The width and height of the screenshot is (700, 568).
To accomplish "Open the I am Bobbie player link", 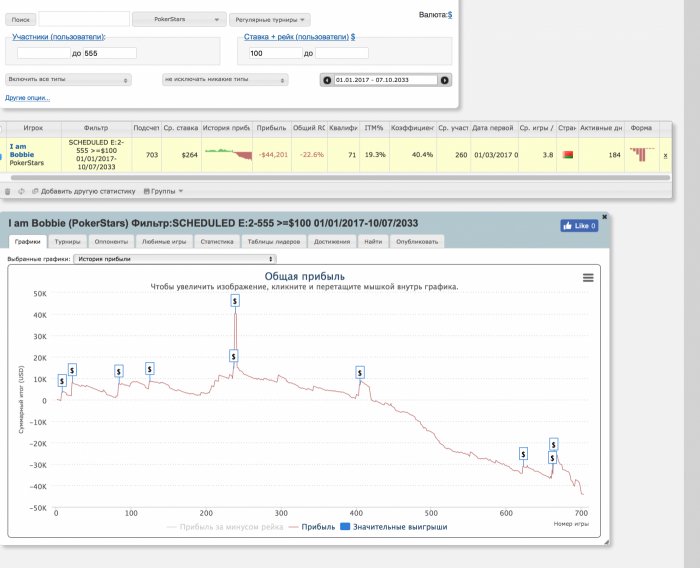I will pos(22,150).
